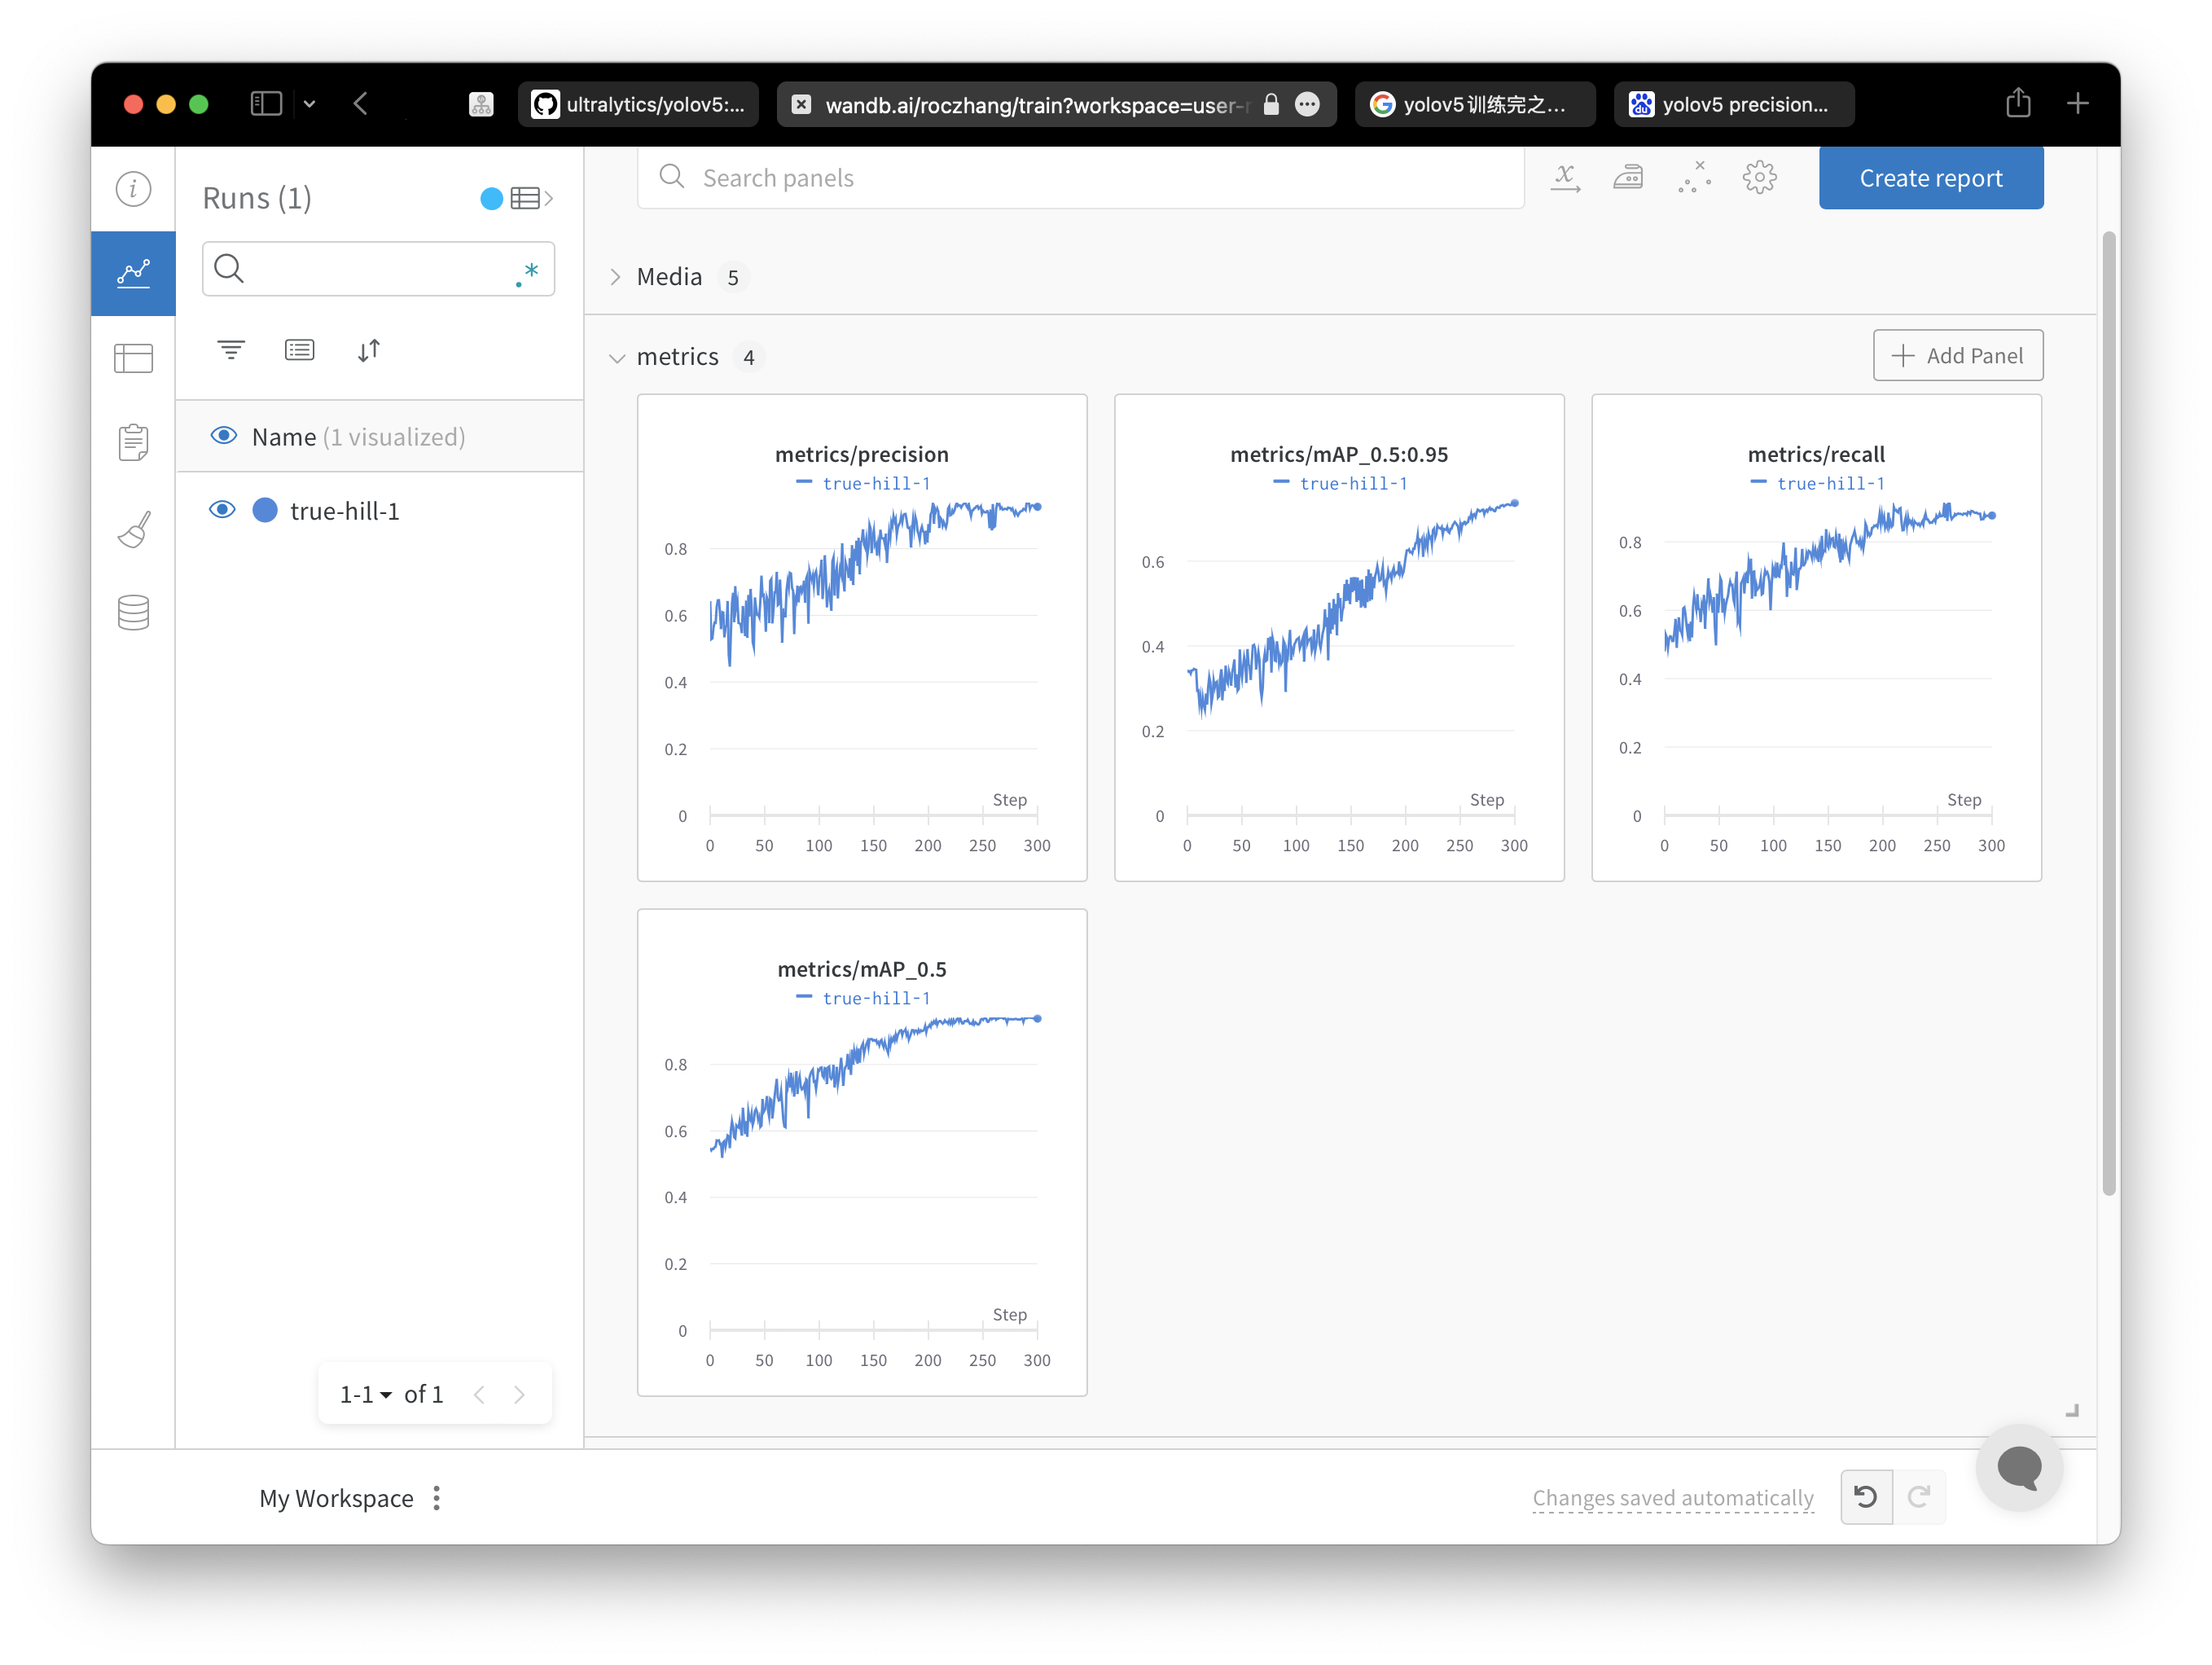This screenshot has width=2212, height=1665.
Task: Expand the Media section
Action: [616, 277]
